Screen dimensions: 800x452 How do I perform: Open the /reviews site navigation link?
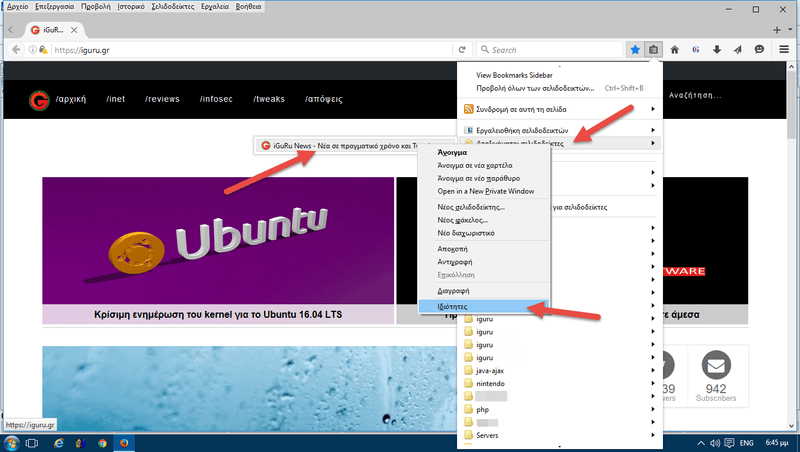click(x=164, y=99)
